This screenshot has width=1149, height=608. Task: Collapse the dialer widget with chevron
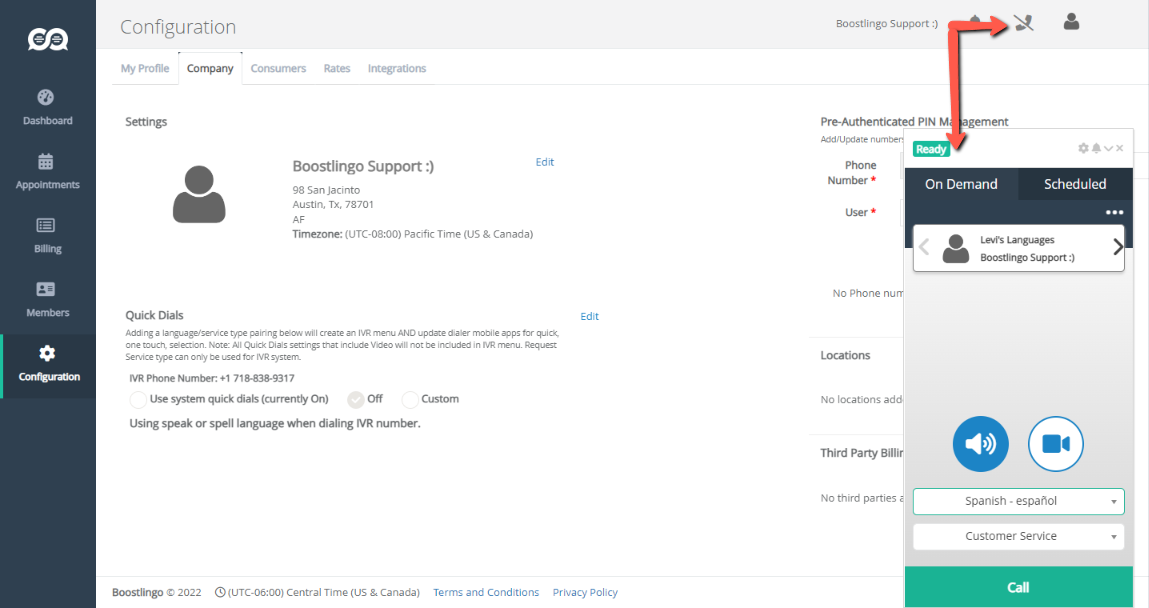point(1108,149)
